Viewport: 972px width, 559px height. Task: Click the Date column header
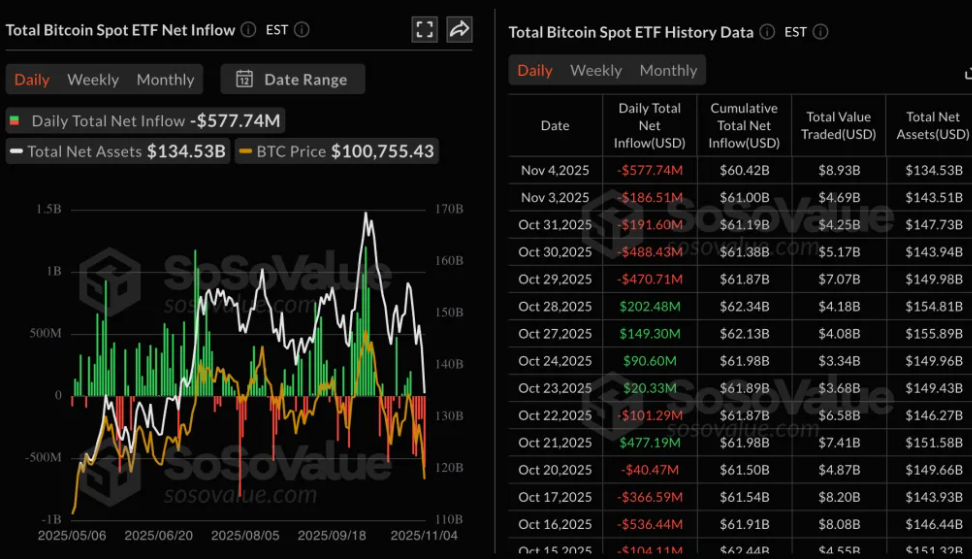tap(555, 126)
